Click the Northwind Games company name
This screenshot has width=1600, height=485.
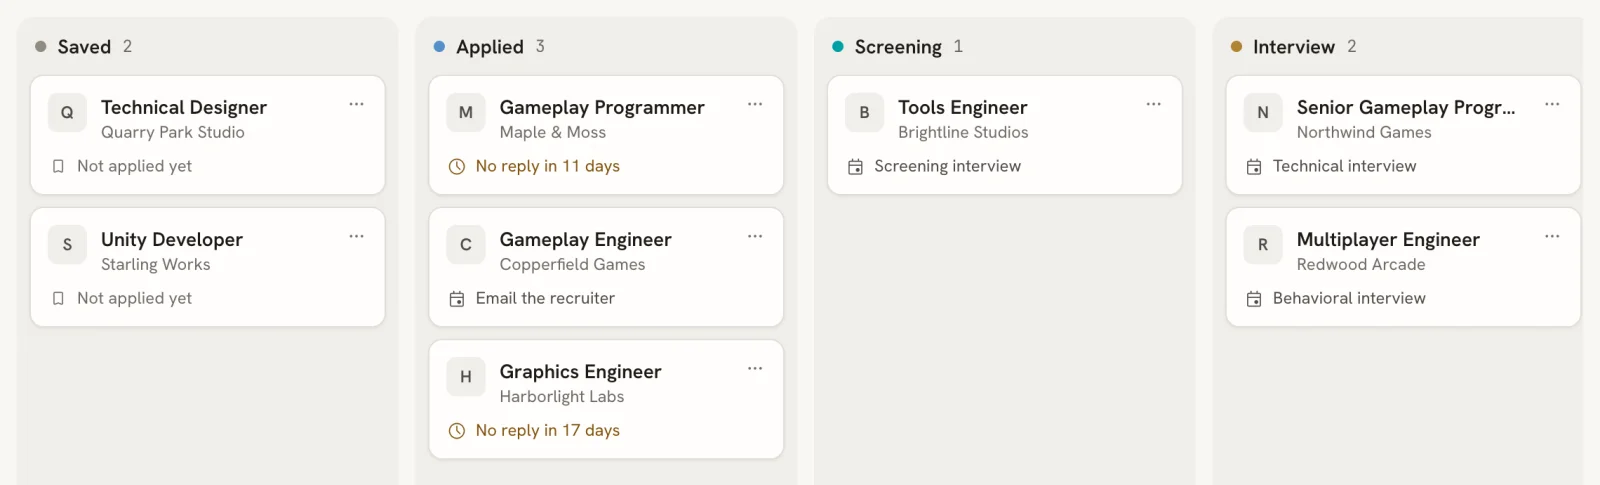coord(1364,132)
